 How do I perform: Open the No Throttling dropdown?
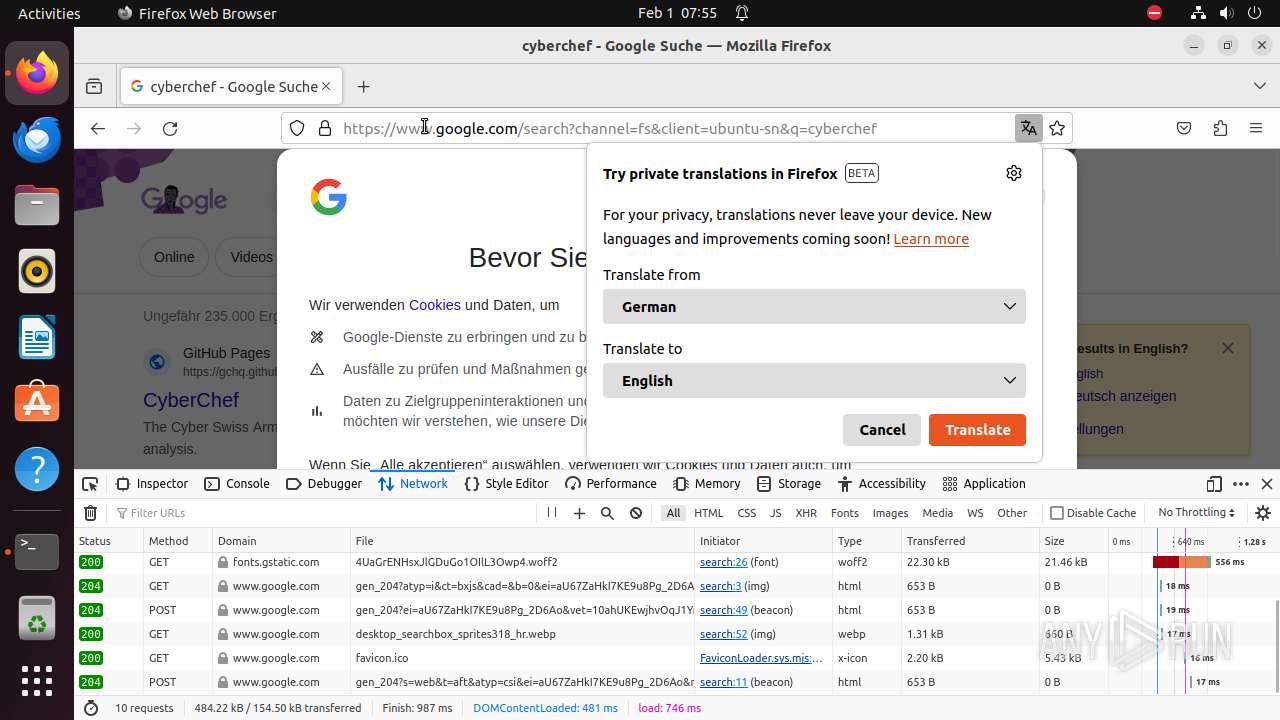coord(1196,513)
